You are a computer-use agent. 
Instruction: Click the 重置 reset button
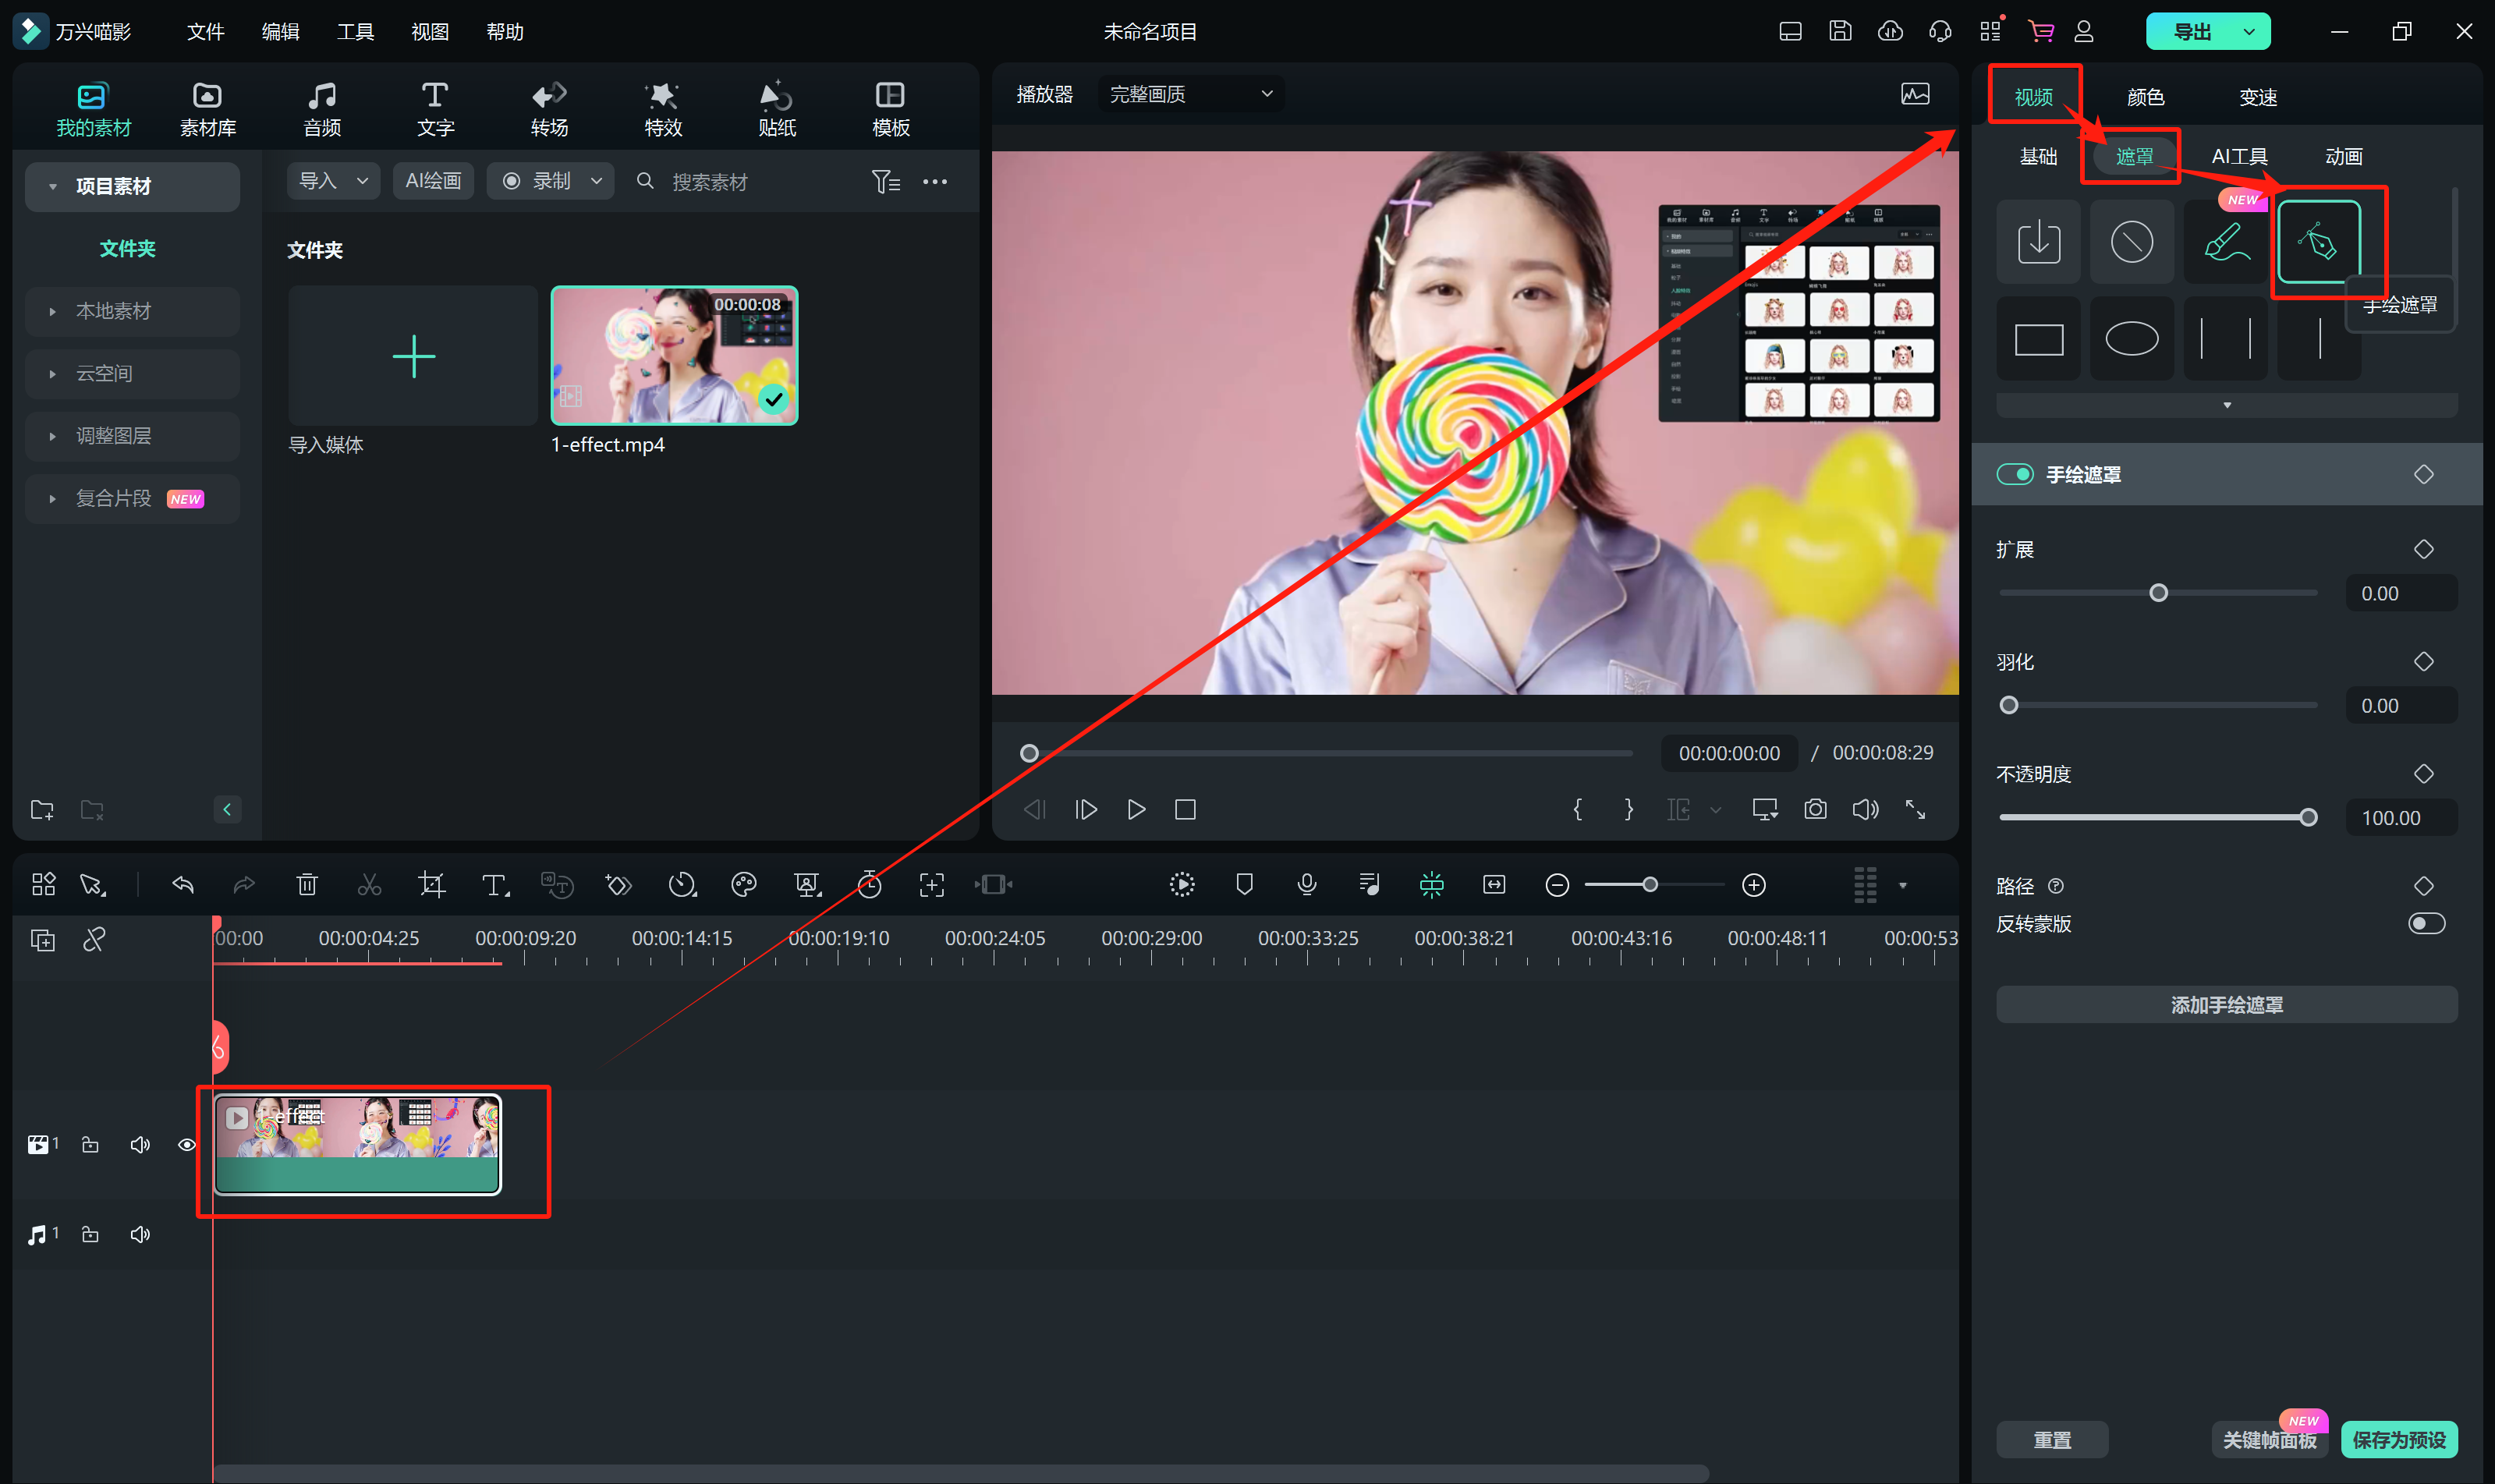[x=2052, y=1440]
